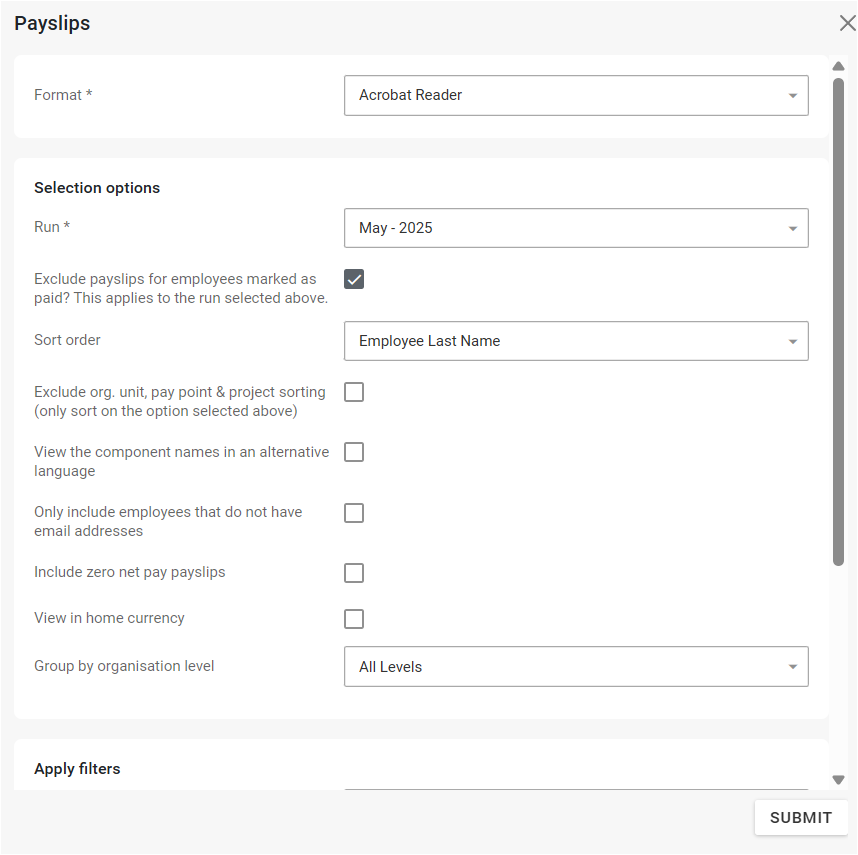Toggle View in home currency checkbox
This screenshot has width=858, height=855.
354,619
